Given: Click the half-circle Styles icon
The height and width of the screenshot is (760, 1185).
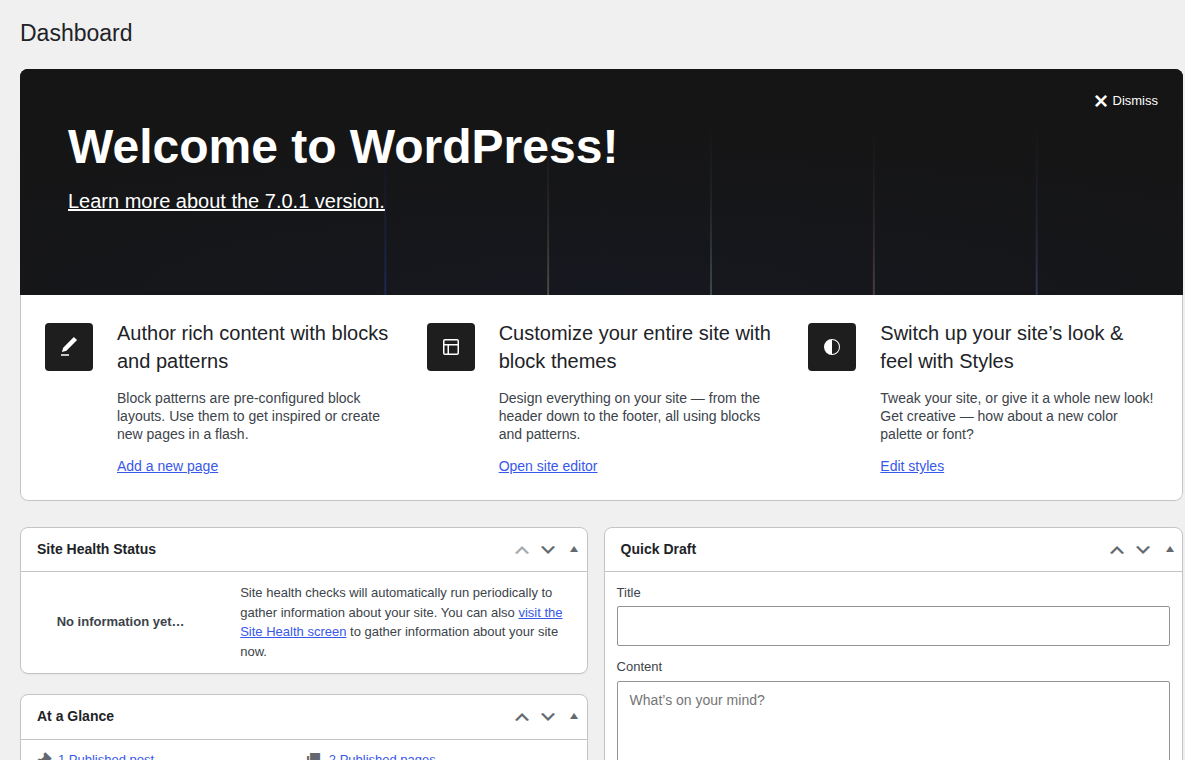Looking at the screenshot, I should 831,347.
